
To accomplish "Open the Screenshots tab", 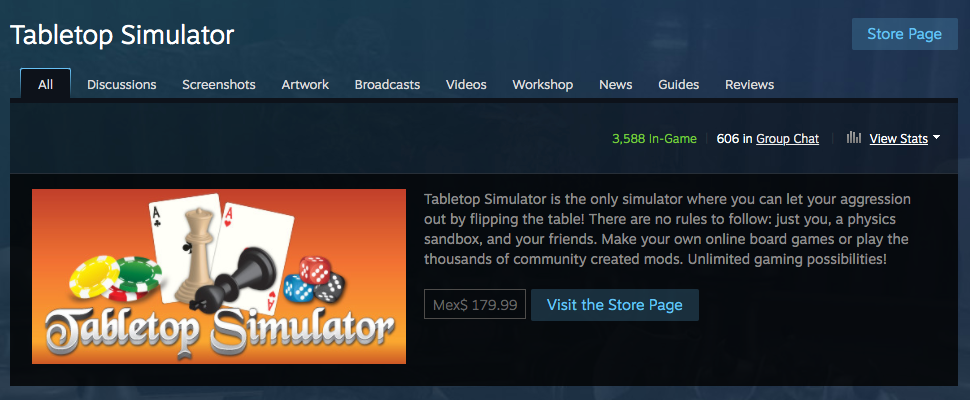I will click(218, 85).
